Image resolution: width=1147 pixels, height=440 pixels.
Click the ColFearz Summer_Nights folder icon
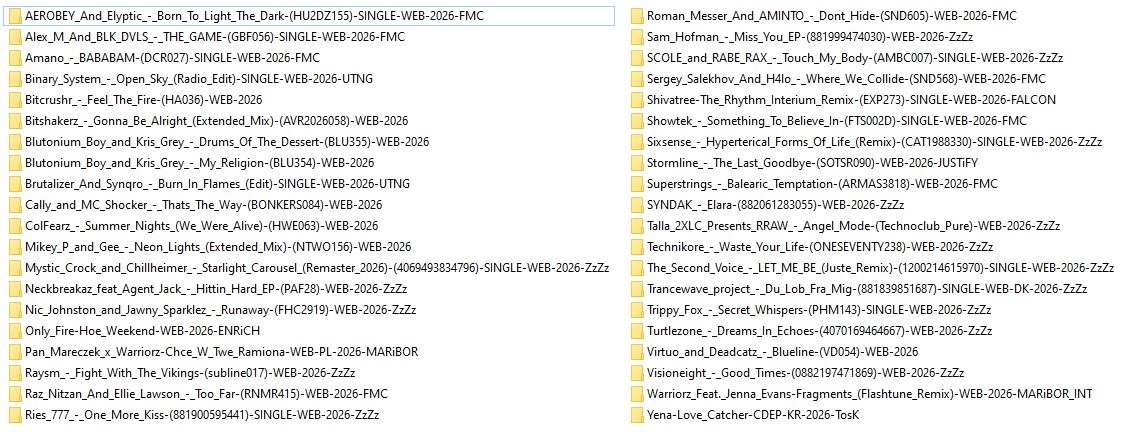[15, 225]
